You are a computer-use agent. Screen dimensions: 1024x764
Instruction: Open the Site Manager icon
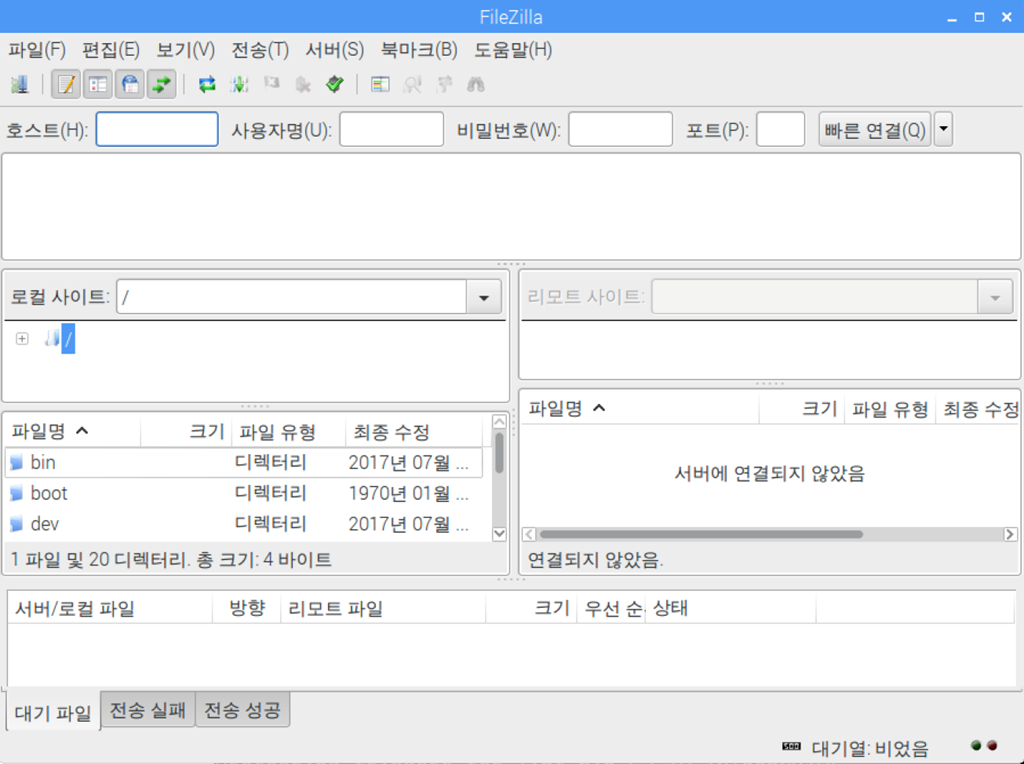click(x=20, y=84)
